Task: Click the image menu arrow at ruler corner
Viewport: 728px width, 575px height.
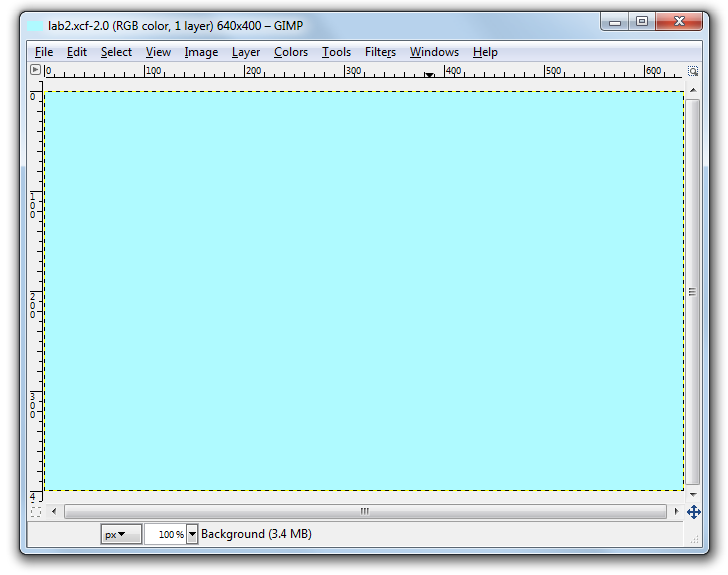Action: [x=35, y=70]
